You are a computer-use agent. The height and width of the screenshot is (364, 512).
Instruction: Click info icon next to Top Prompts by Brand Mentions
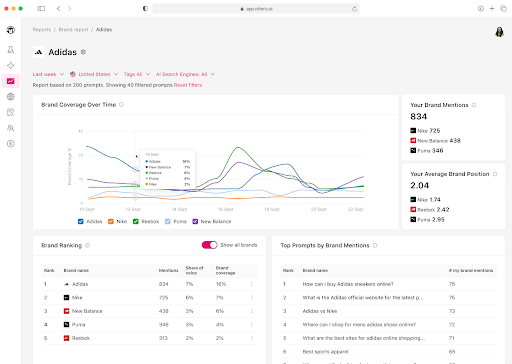tap(375, 245)
